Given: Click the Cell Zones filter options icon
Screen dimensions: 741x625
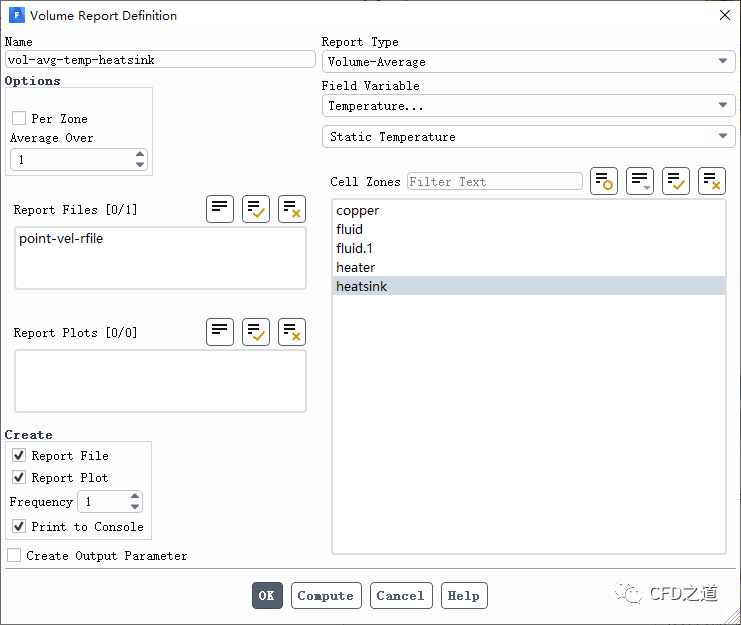Looking at the screenshot, I should coord(604,181).
